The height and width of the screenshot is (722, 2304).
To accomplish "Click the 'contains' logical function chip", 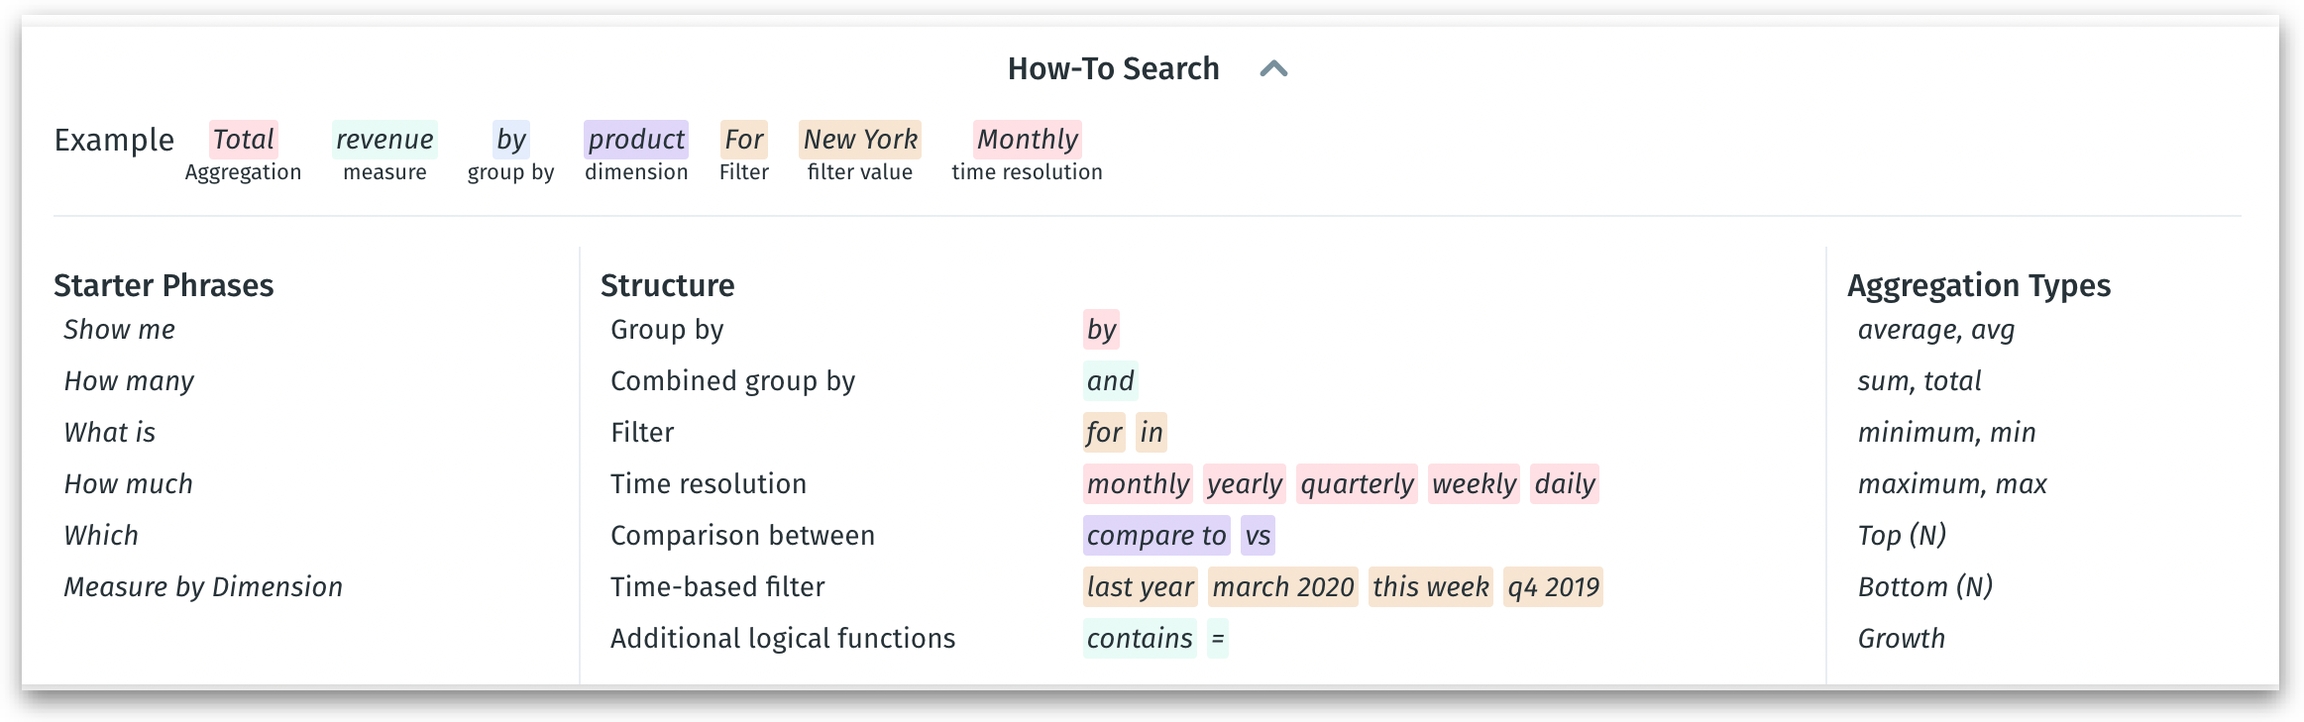I will click(x=1139, y=639).
